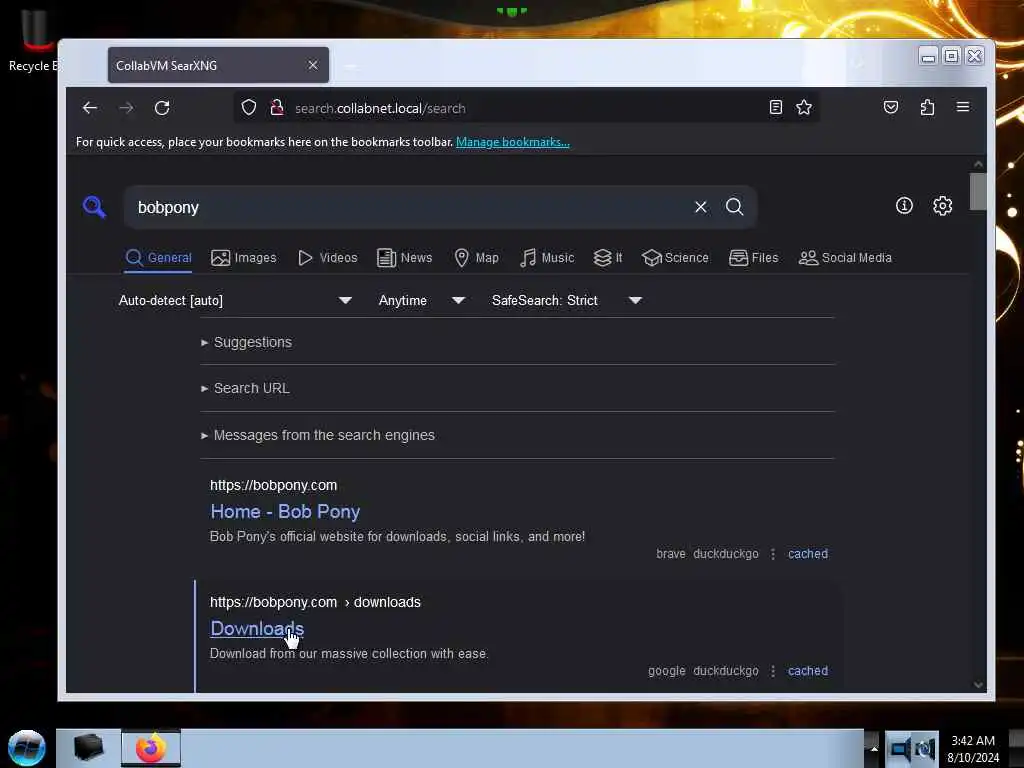Click the address bar URL field
1024x768 pixels.
[x=526, y=108]
